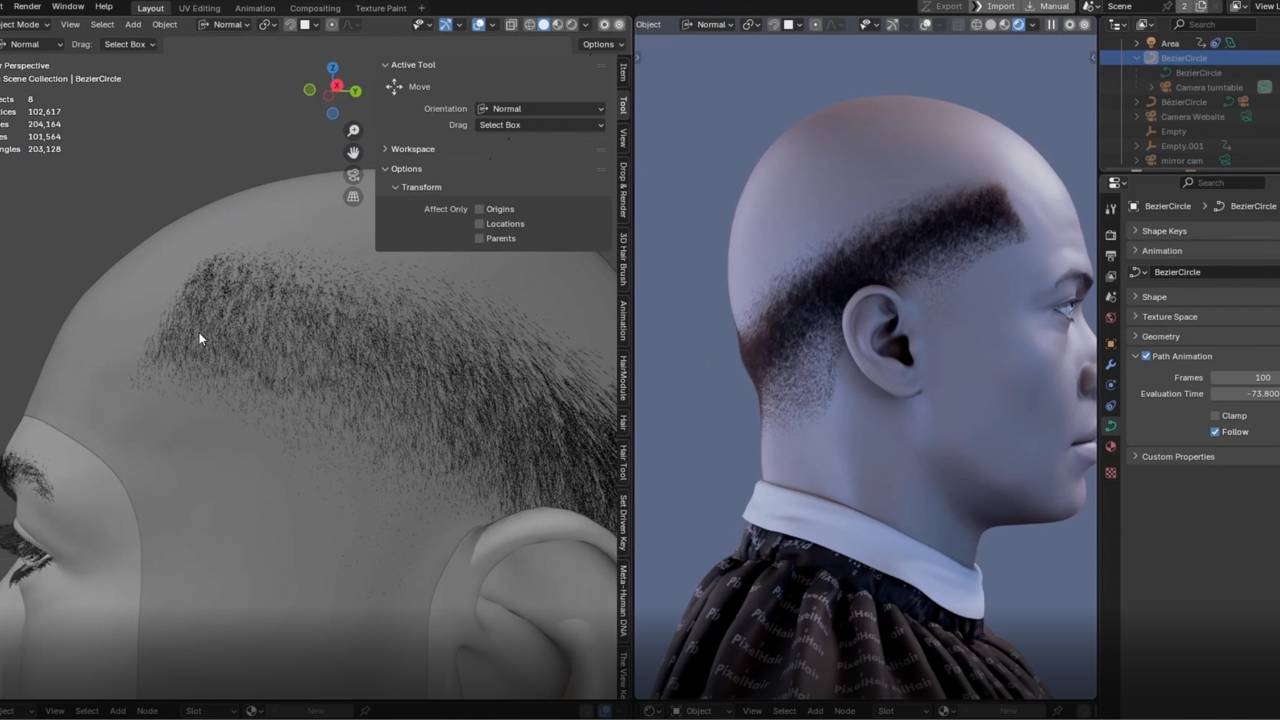This screenshot has height=720, width=1280.
Task: Open the Material properties tab icon
Action: tap(1111, 447)
